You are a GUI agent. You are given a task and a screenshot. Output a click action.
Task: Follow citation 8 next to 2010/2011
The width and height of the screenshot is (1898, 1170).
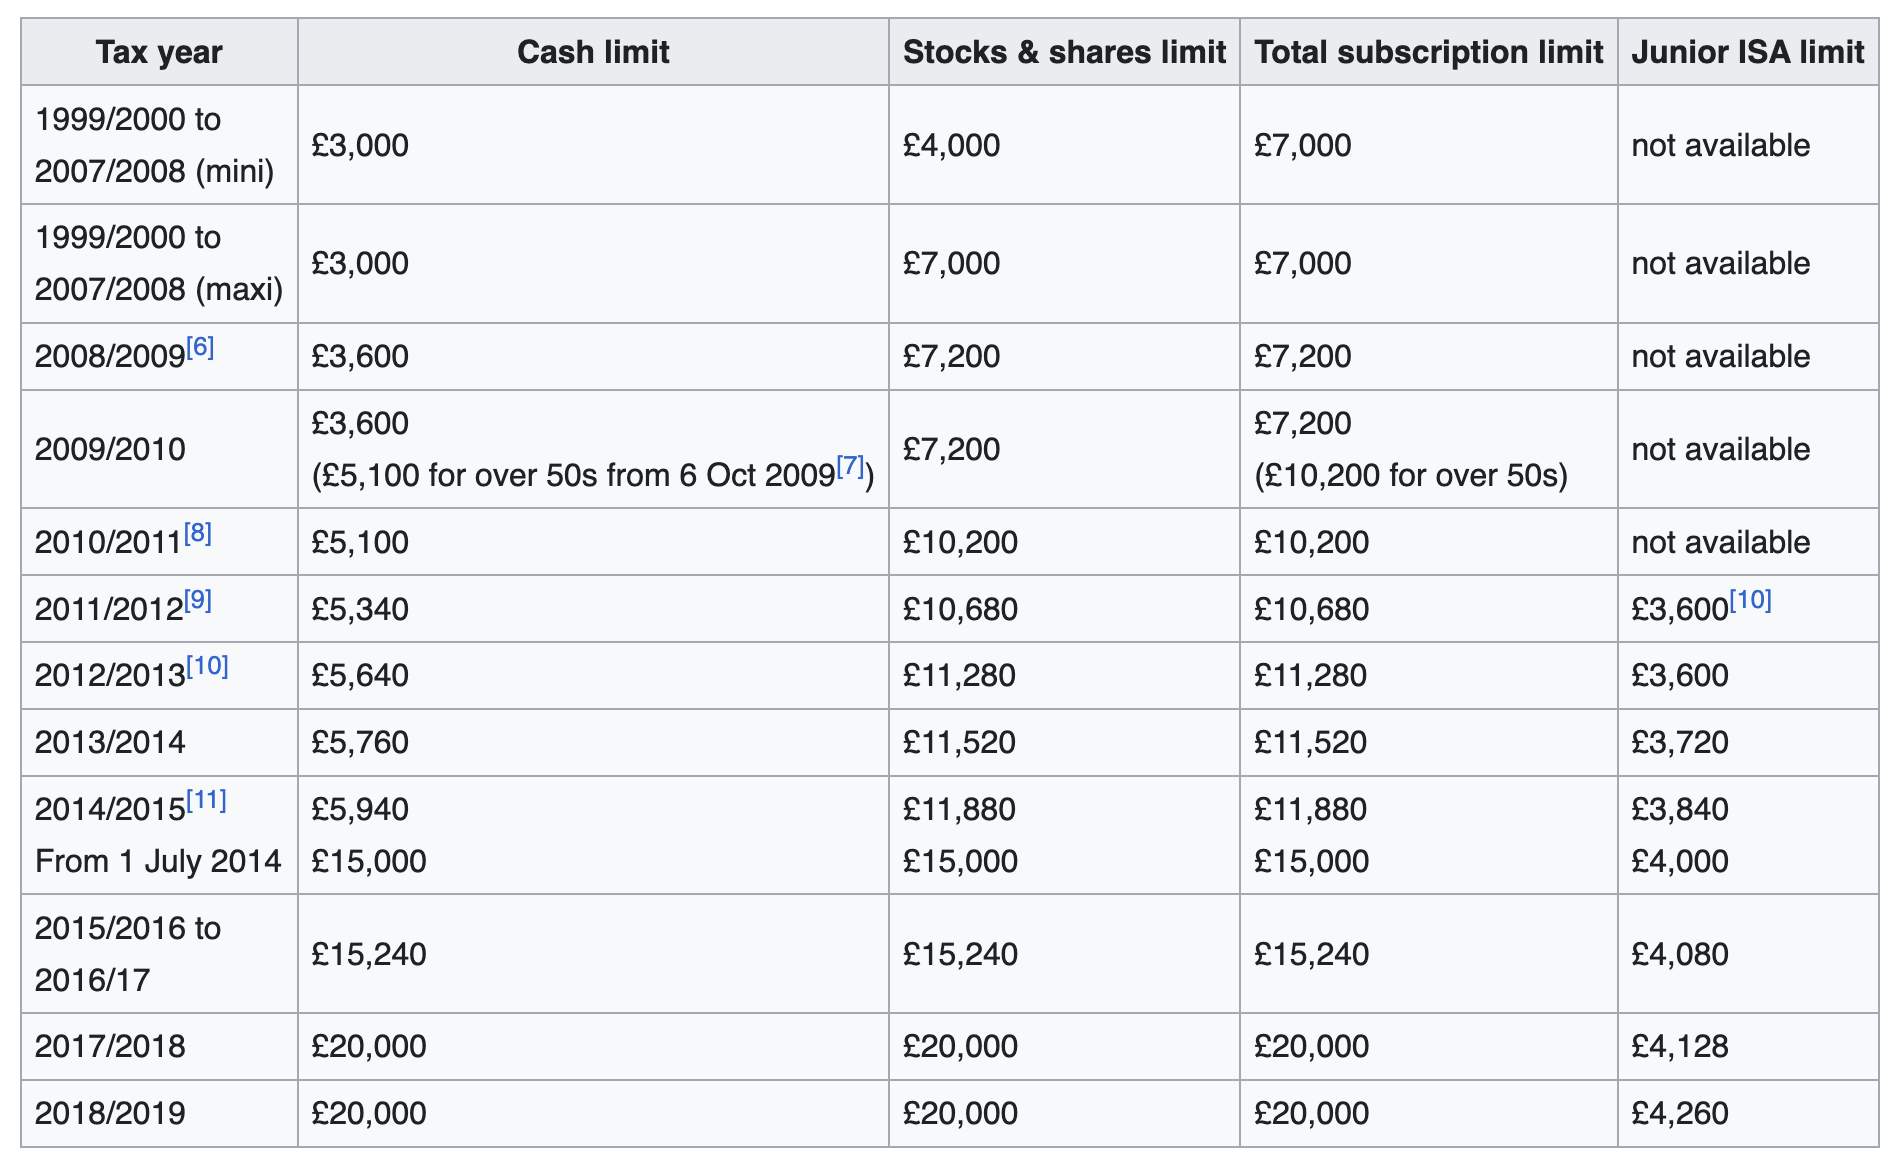[x=197, y=534]
